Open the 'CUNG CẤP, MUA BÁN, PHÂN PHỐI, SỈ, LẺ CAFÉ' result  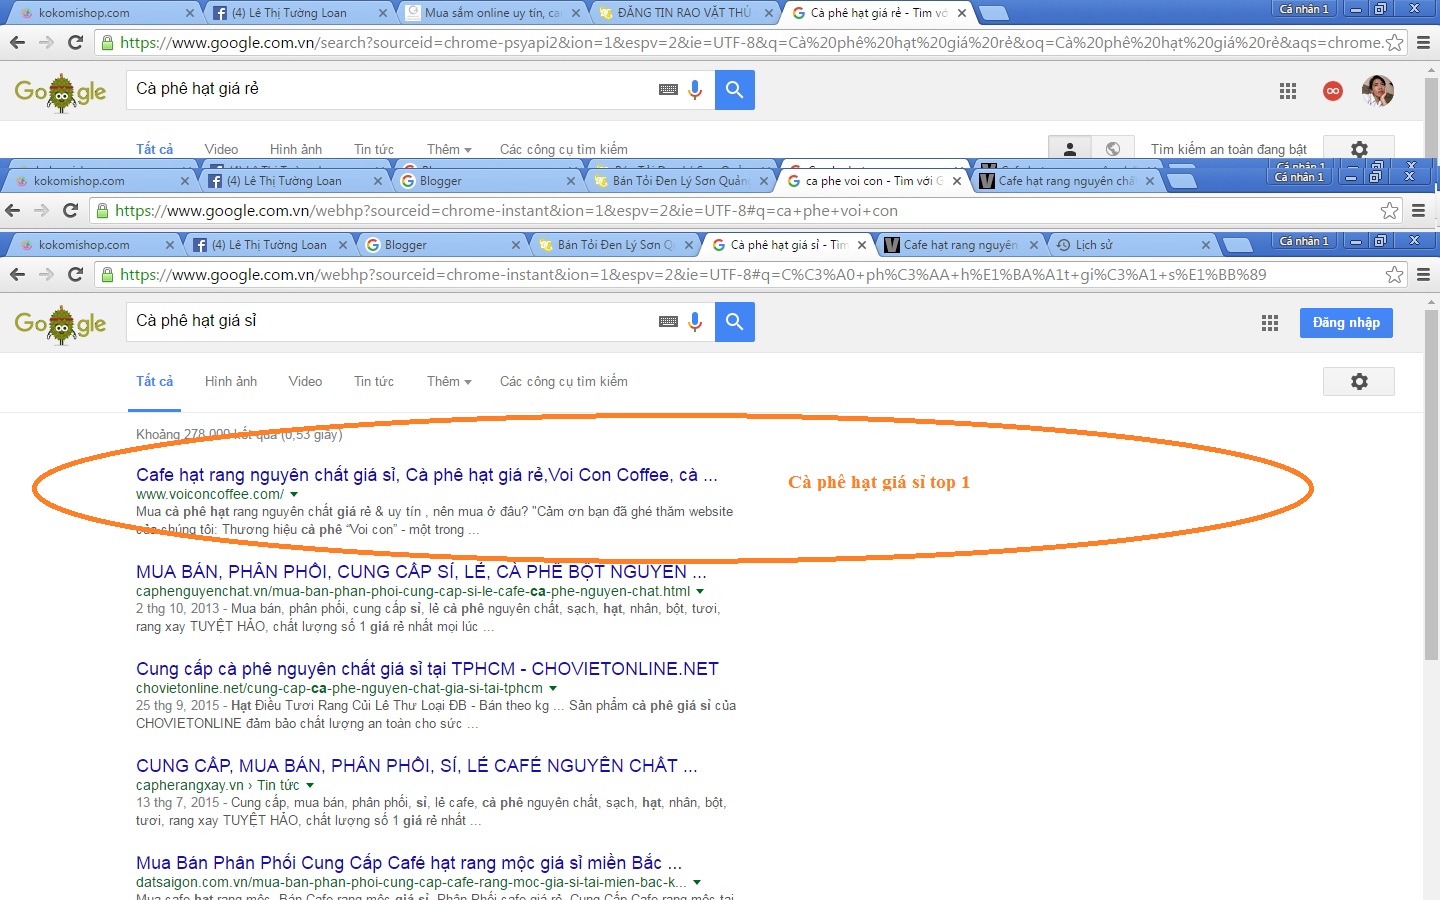[417, 766]
